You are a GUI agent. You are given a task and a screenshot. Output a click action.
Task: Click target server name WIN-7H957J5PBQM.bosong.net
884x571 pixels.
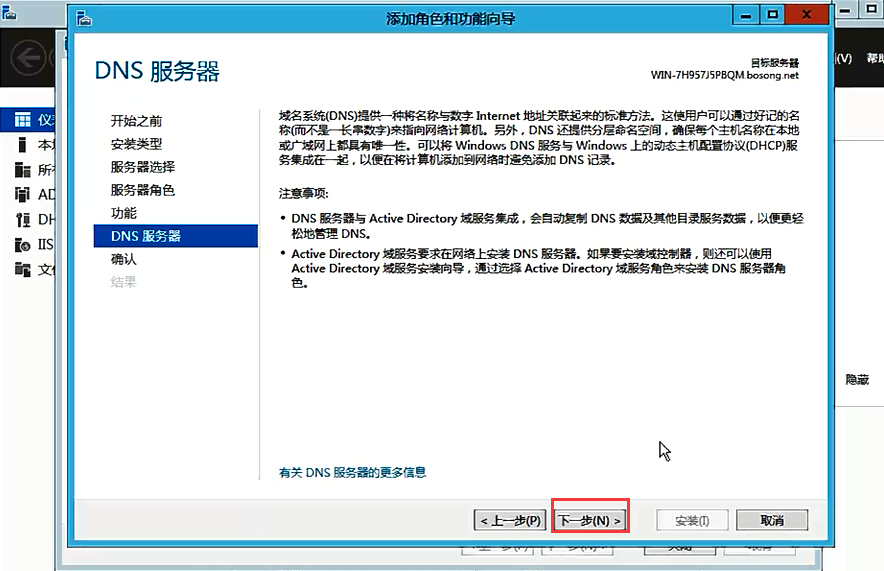tap(724, 75)
